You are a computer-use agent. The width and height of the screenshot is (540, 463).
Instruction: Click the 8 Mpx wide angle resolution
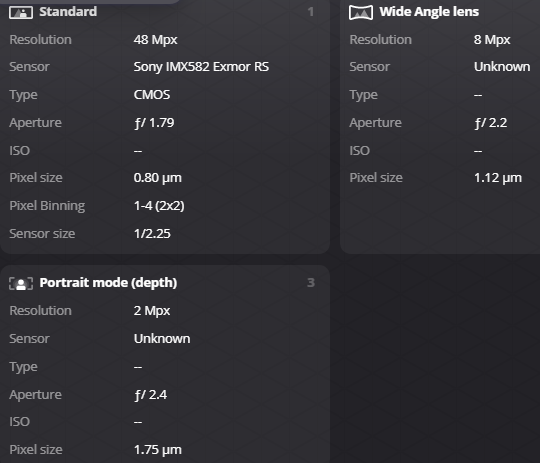(492, 40)
